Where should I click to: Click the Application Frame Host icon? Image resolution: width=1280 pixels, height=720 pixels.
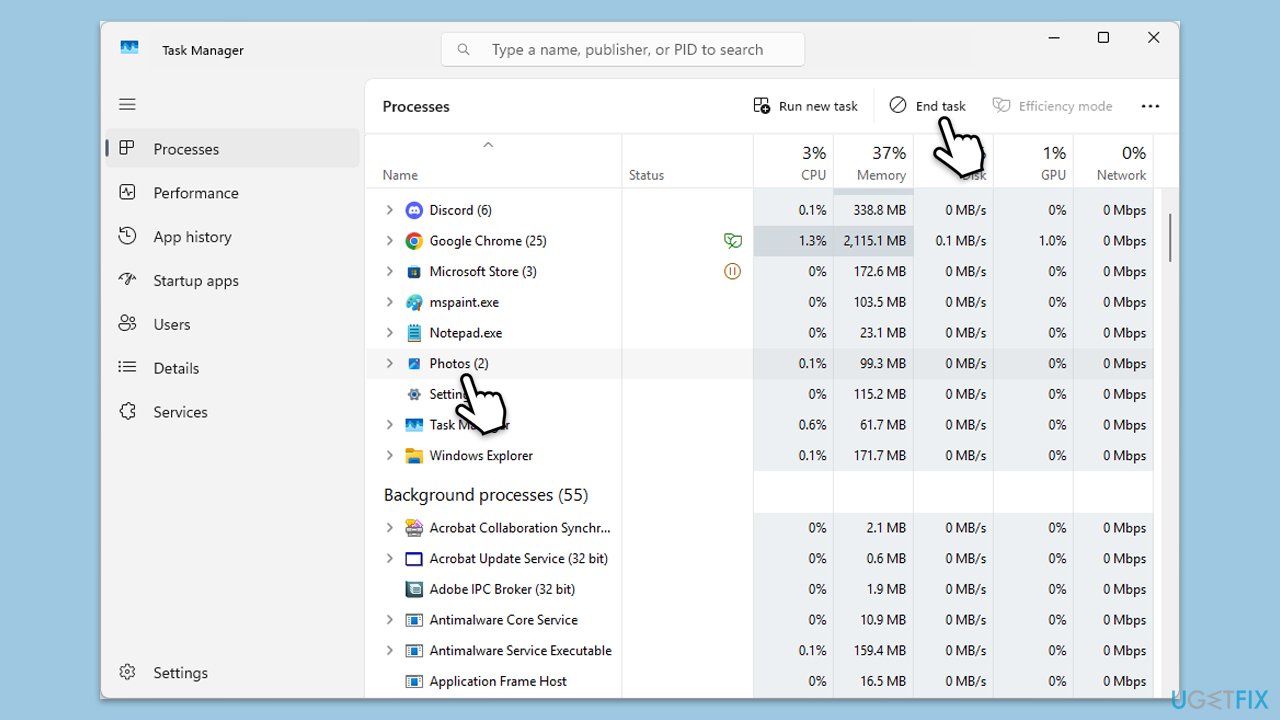coord(414,682)
